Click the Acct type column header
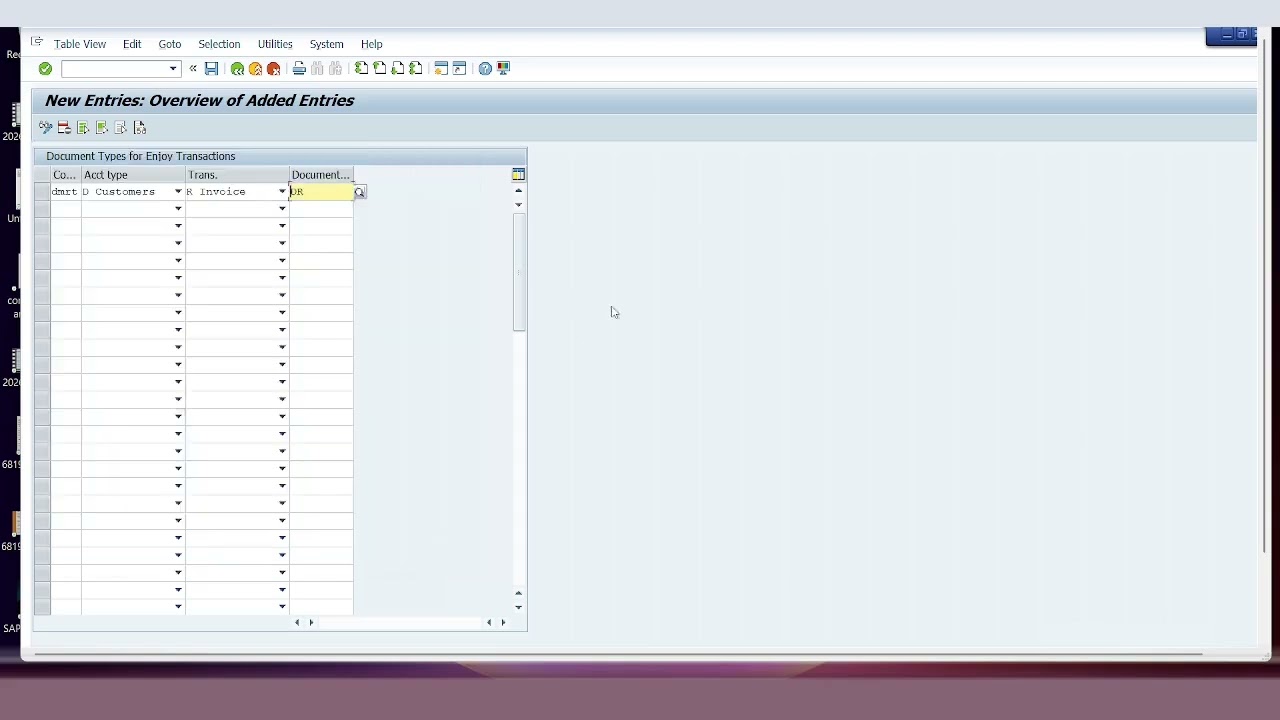 point(133,175)
